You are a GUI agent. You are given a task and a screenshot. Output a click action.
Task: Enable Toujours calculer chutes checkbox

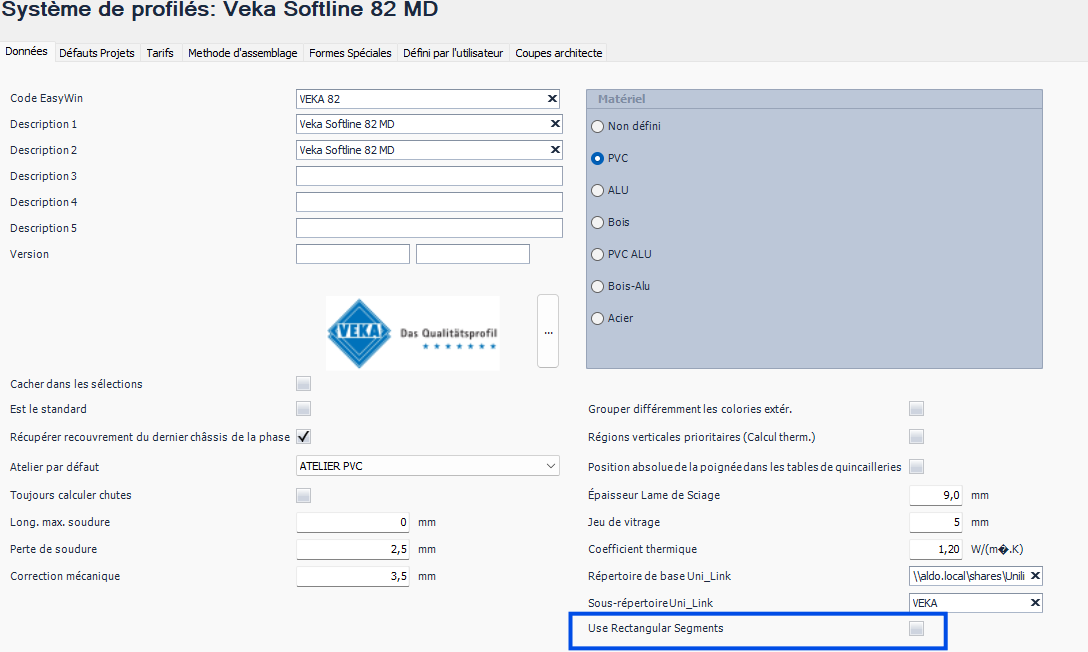tap(303, 495)
